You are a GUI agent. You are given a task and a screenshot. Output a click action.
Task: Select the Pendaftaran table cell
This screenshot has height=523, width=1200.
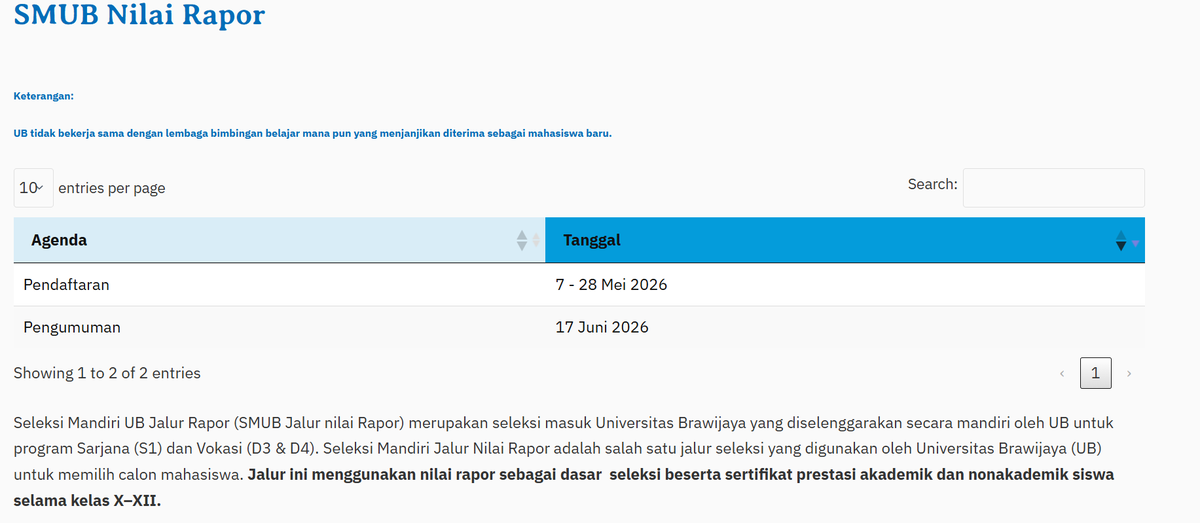tap(279, 284)
